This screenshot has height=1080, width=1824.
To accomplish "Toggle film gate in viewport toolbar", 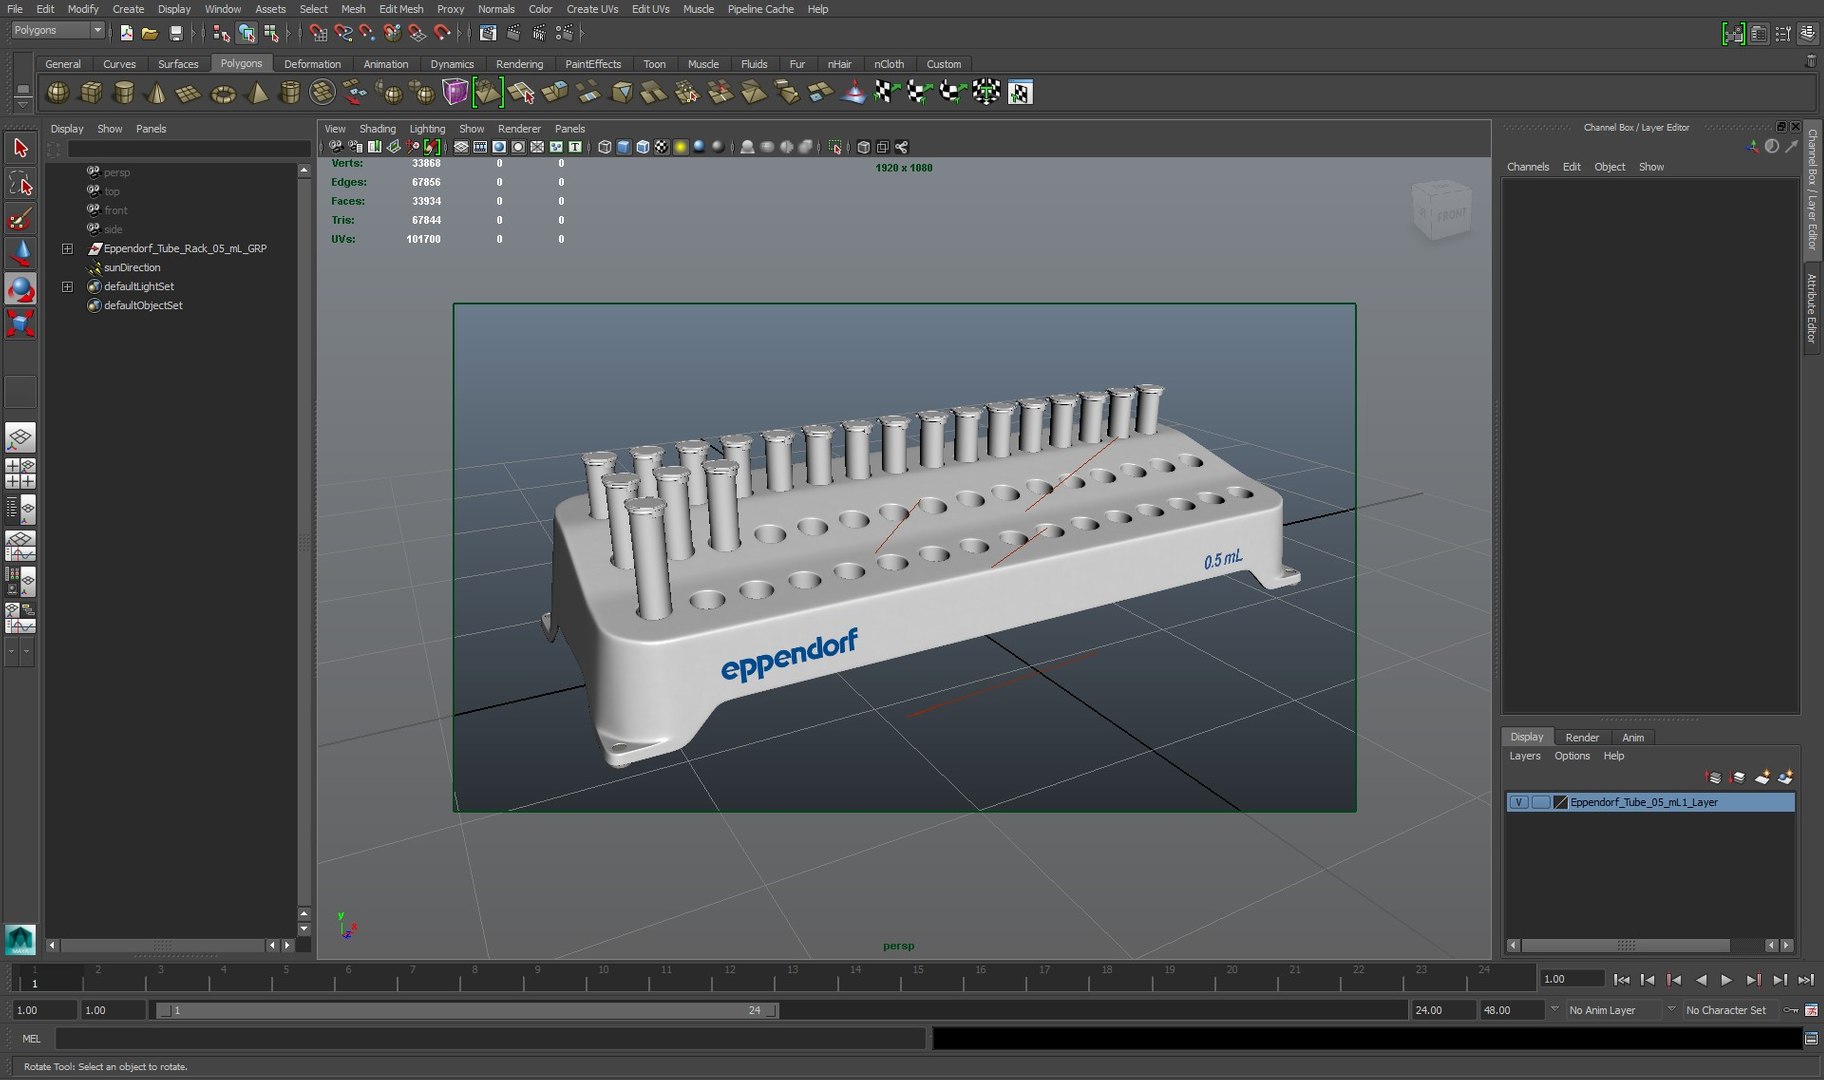I will coord(480,147).
